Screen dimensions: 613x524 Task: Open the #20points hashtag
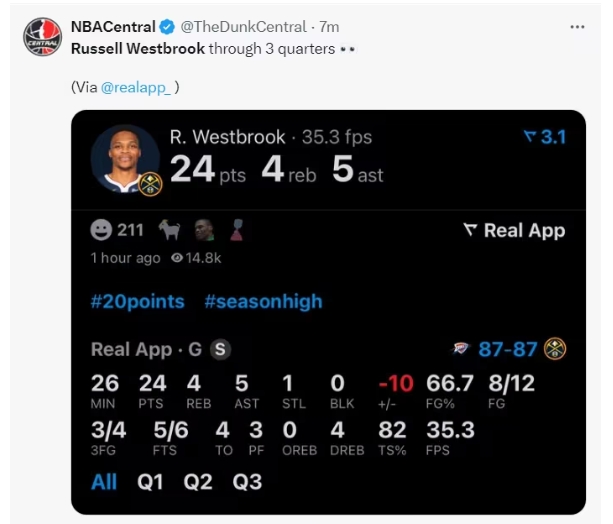click(137, 301)
